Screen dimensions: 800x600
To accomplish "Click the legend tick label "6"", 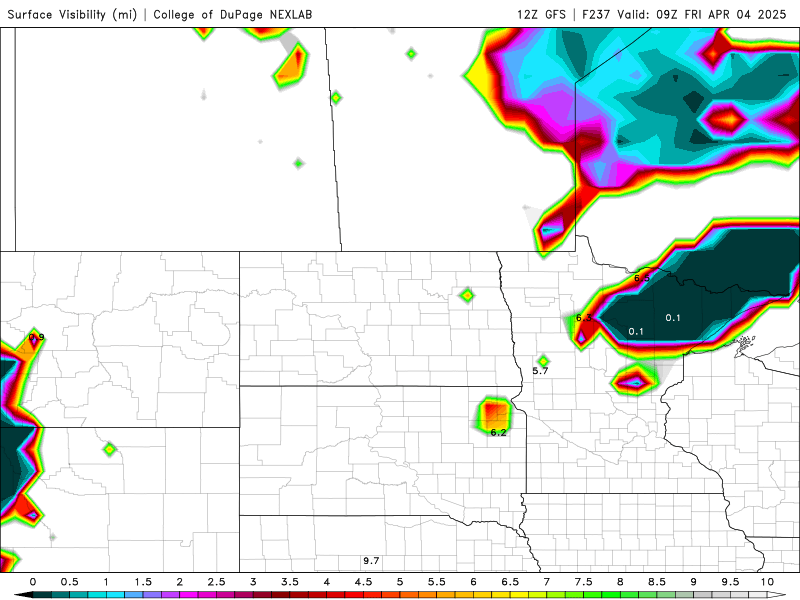I will point(473,582).
